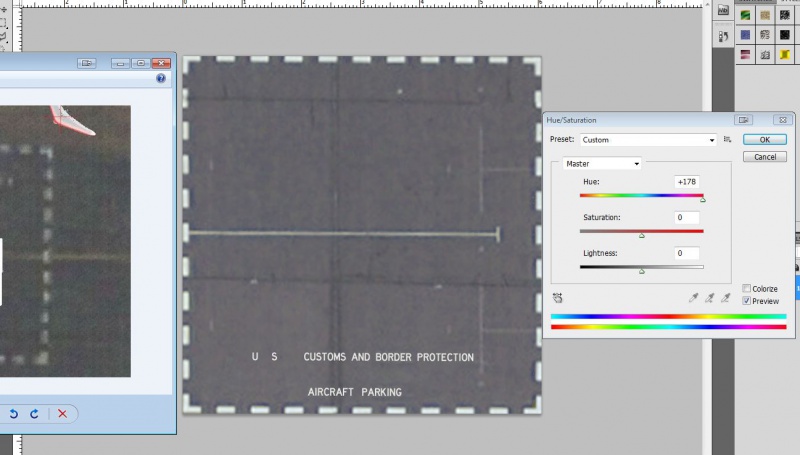Rotate counterclockwise in the left window
This screenshot has width=800, height=455.
[x=14, y=414]
